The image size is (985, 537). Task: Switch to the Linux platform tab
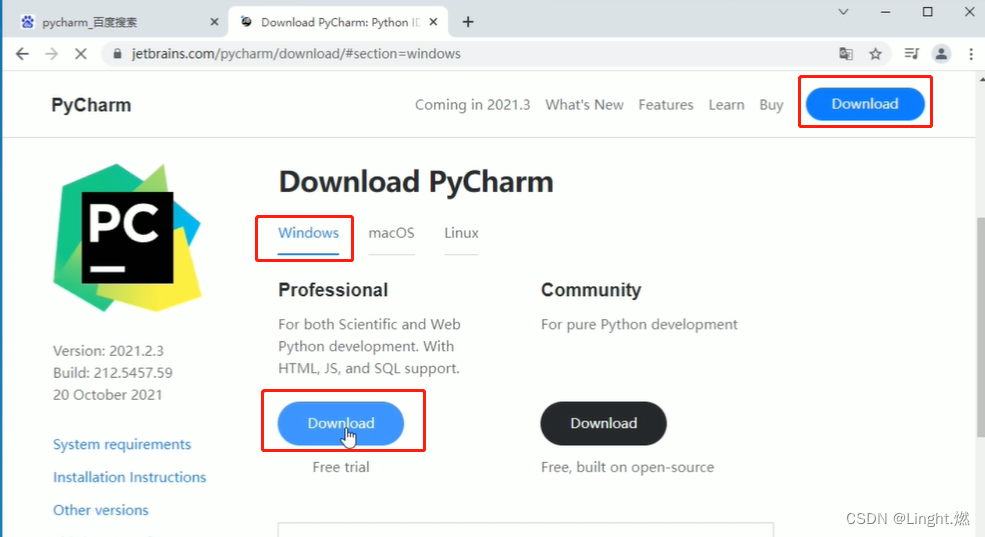(461, 233)
